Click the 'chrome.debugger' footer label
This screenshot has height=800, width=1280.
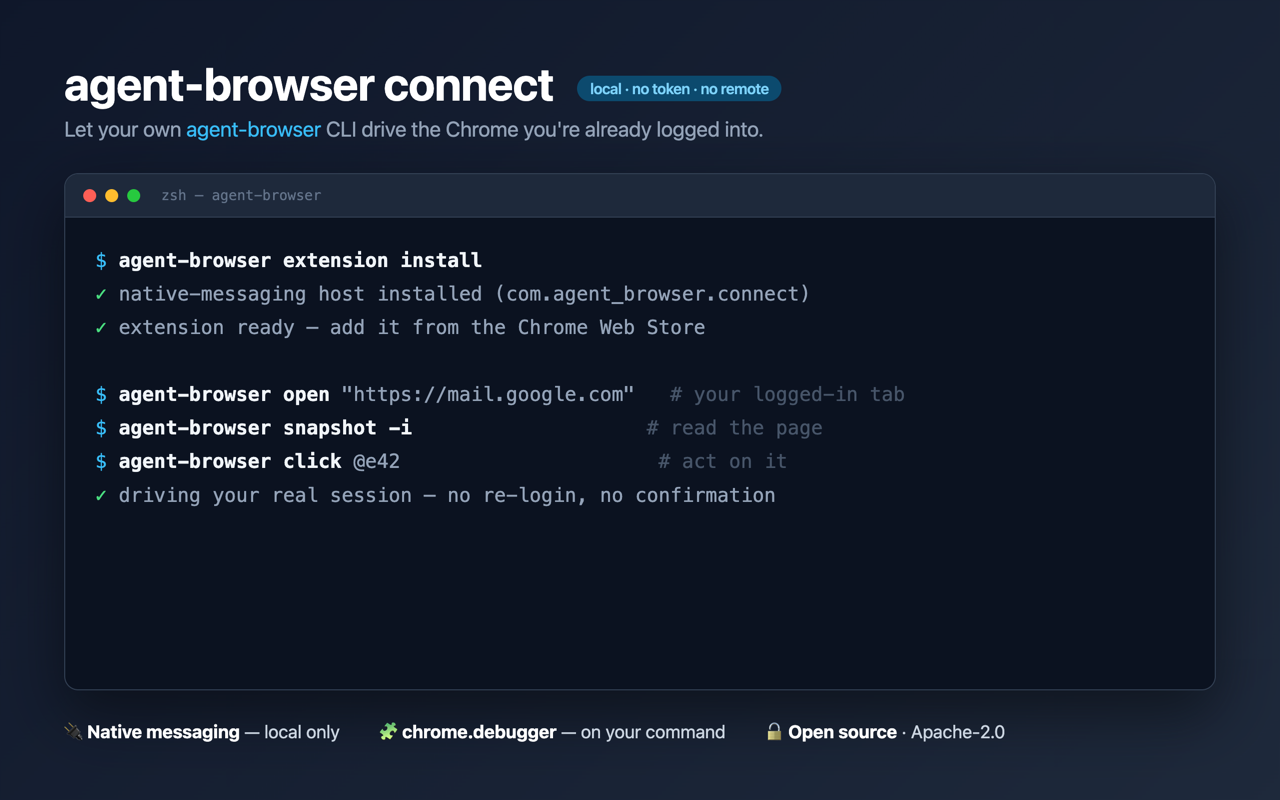coord(479,732)
